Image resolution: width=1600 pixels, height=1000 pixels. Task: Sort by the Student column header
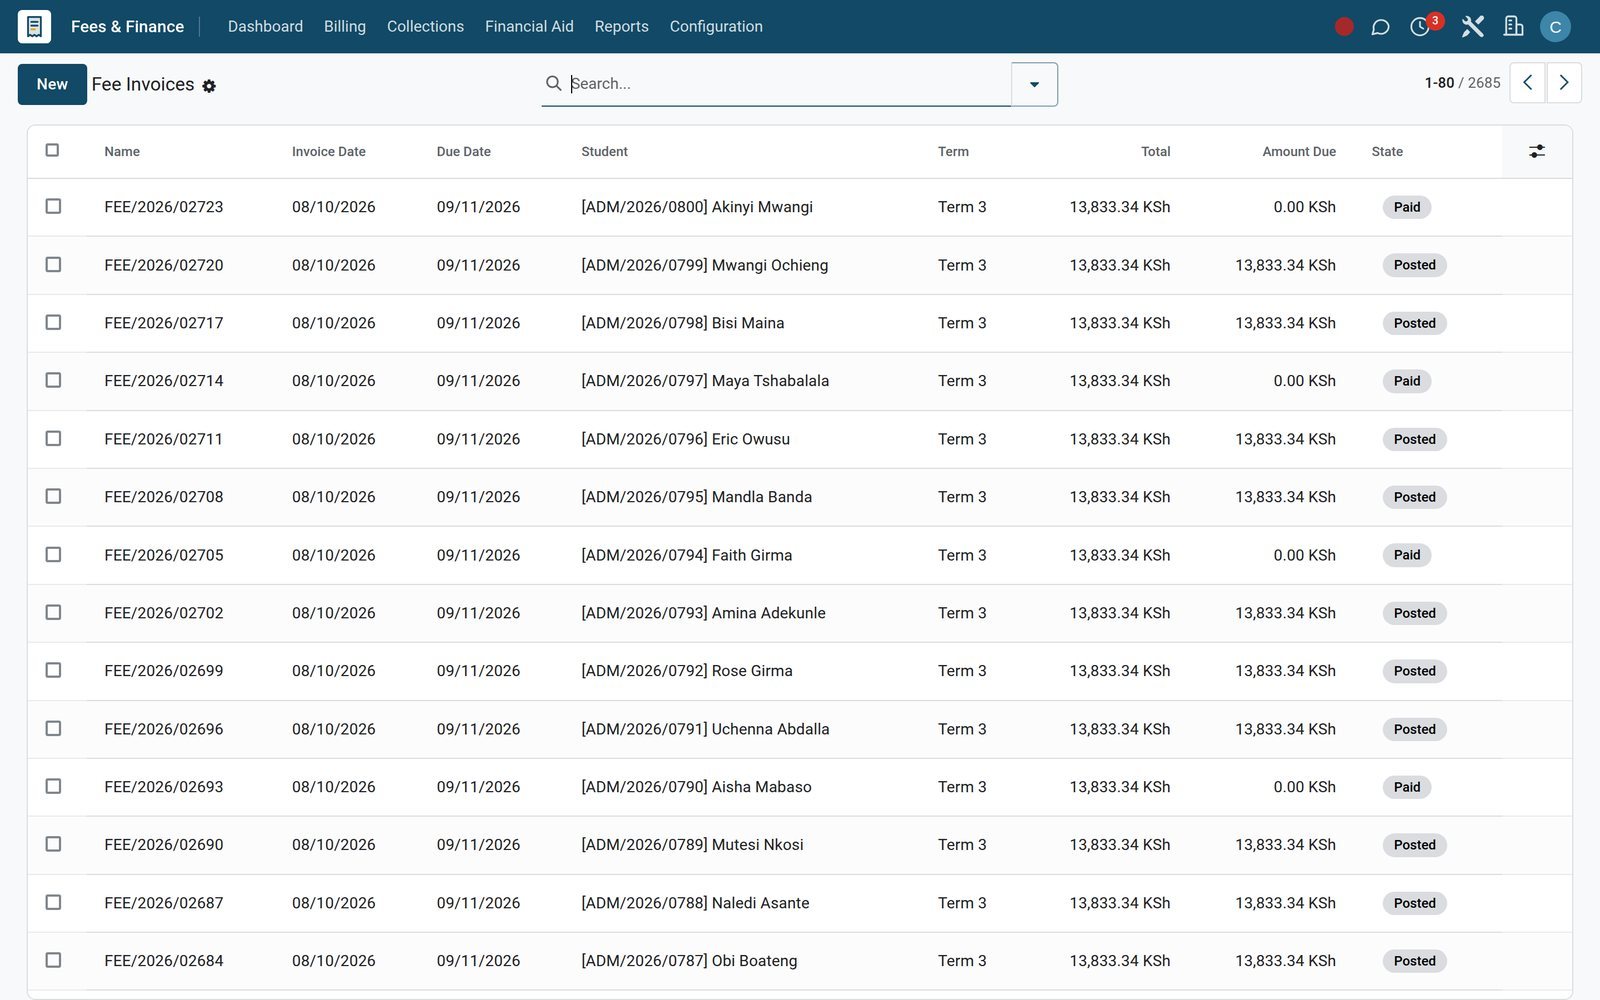coord(604,152)
